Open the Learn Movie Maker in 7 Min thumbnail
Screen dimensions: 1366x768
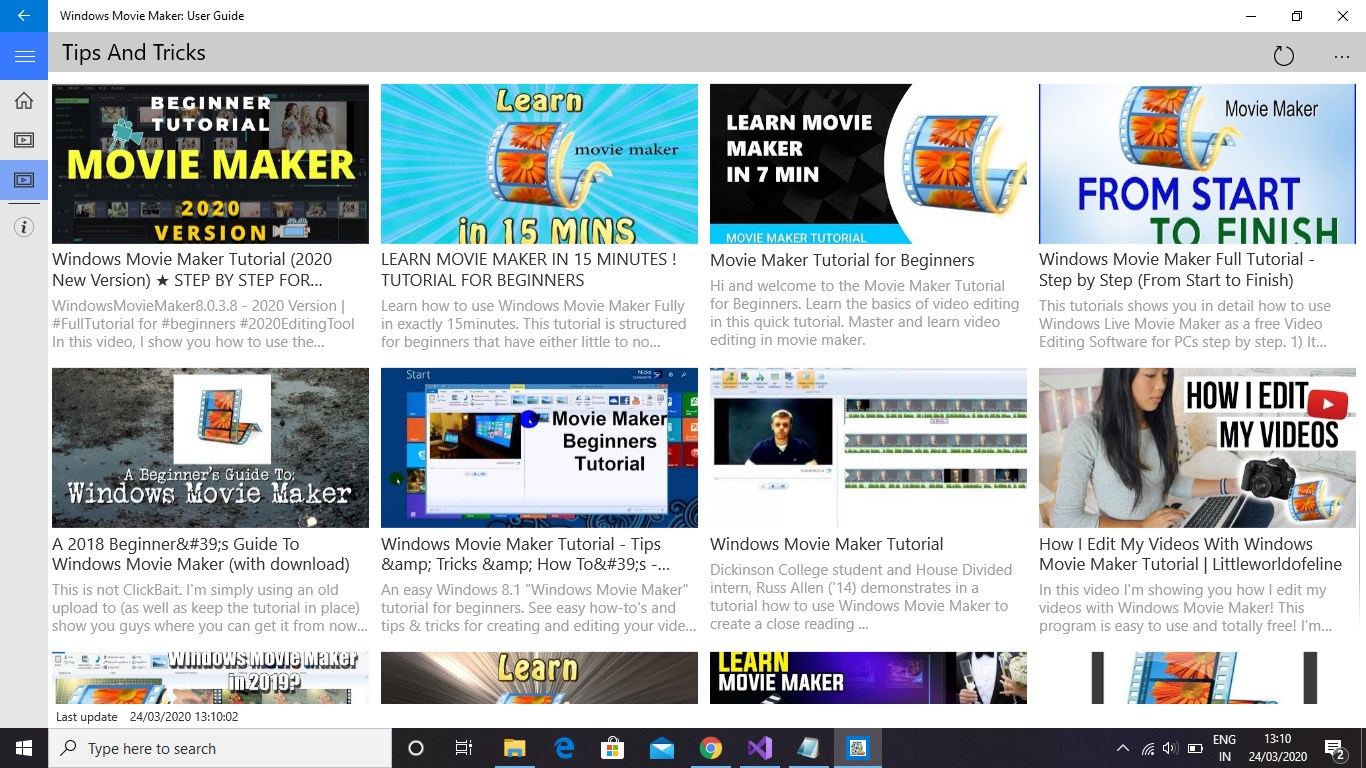coord(868,164)
